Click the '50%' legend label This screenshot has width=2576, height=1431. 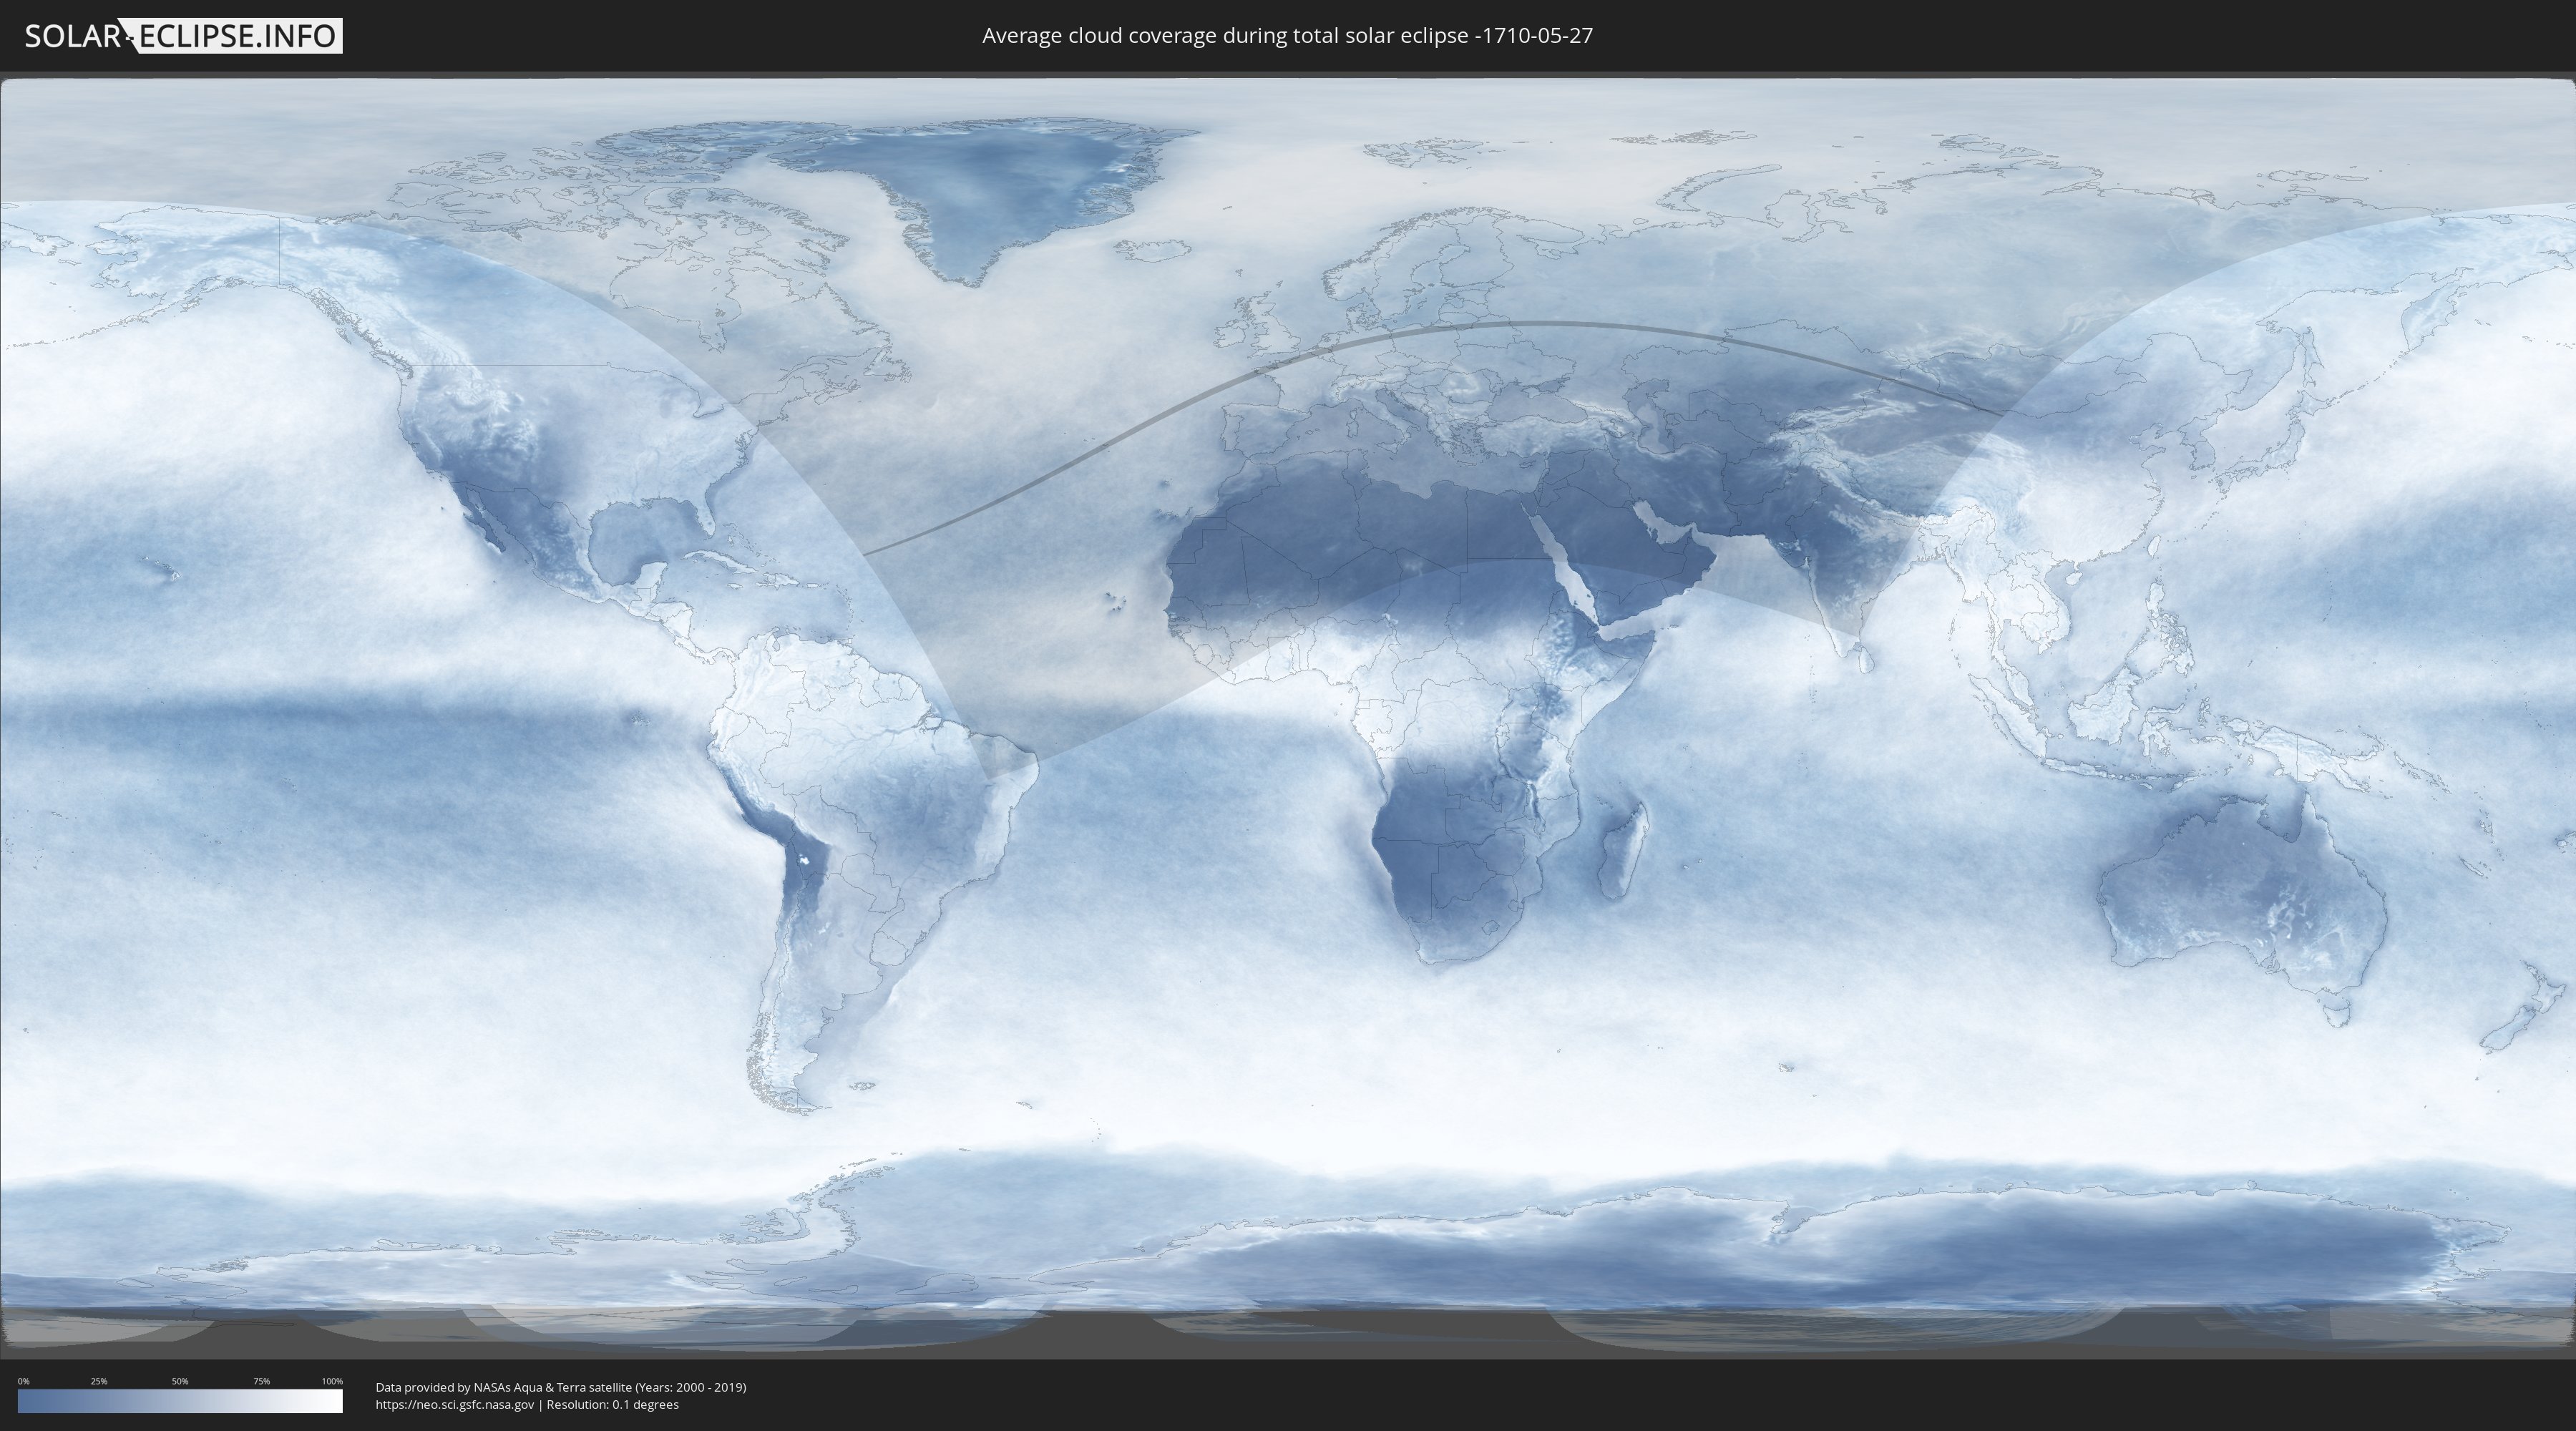pyautogui.click(x=180, y=1381)
